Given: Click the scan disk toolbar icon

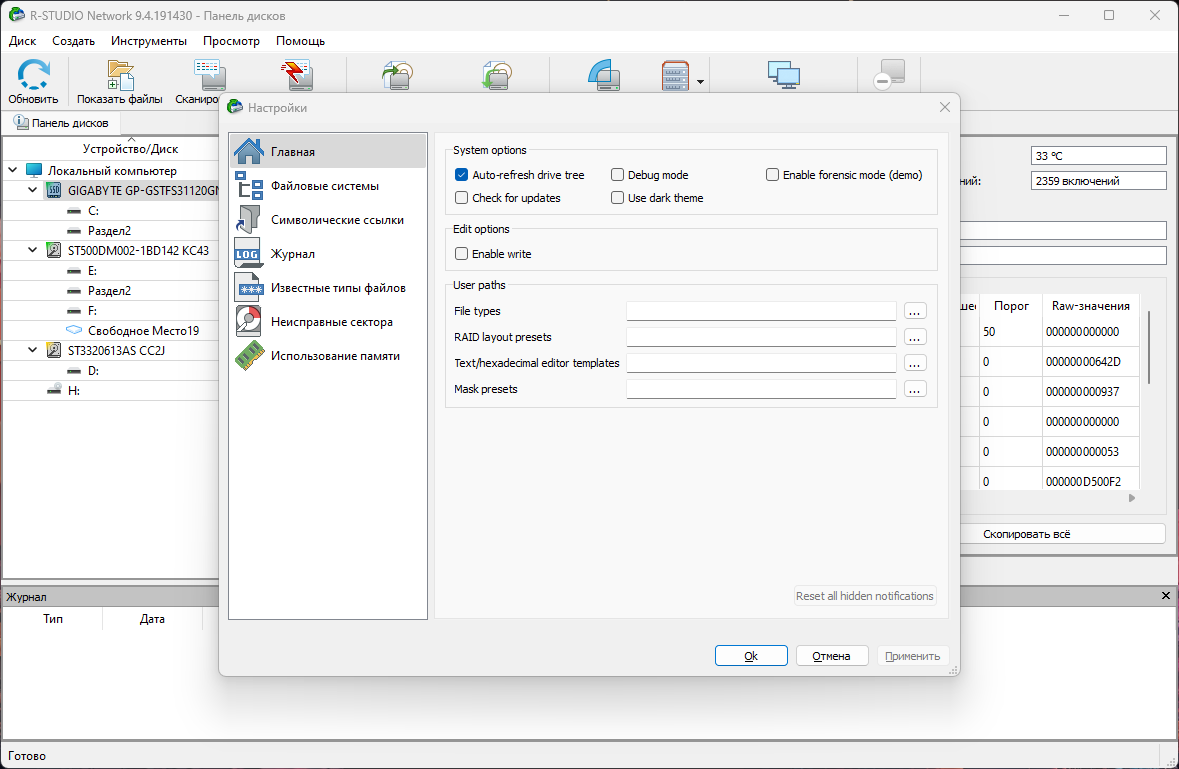Looking at the screenshot, I should pos(210,75).
